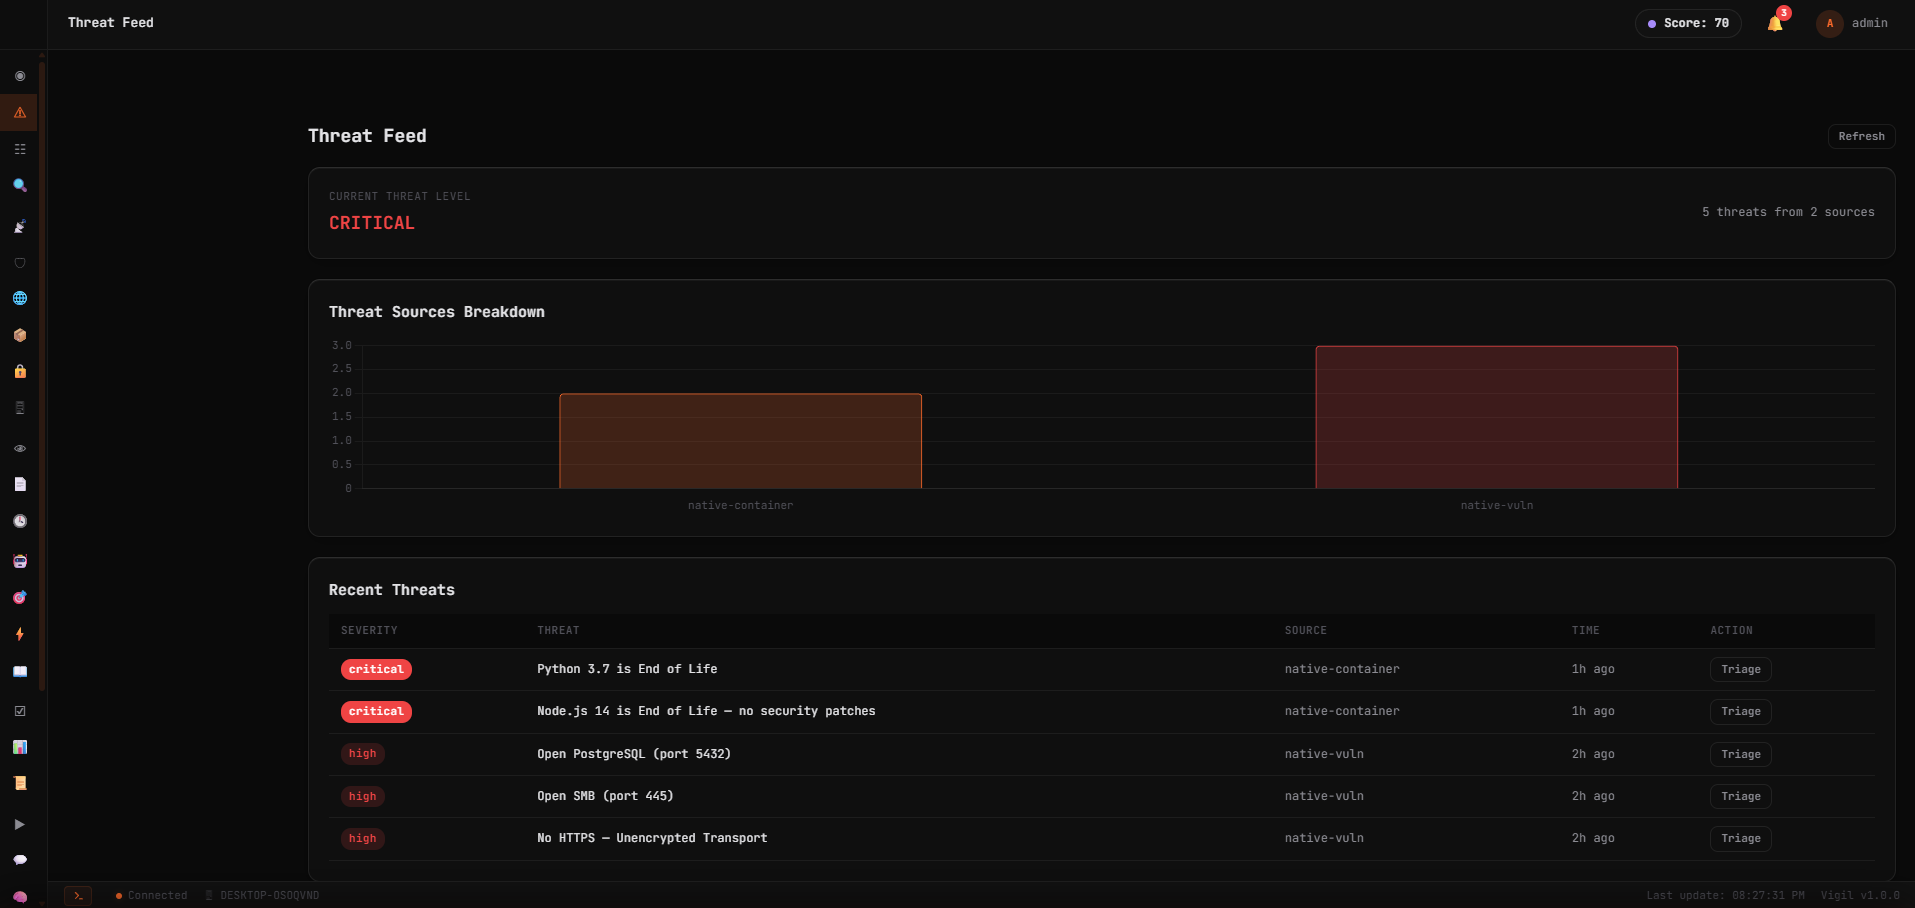Click '5 threats from 2 sources' summary
This screenshot has width=1915, height=908.
pyautogui.click(x=1788, y=212)
